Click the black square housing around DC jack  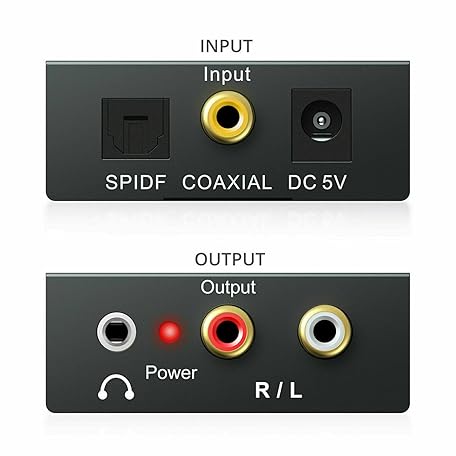[322, 125]
